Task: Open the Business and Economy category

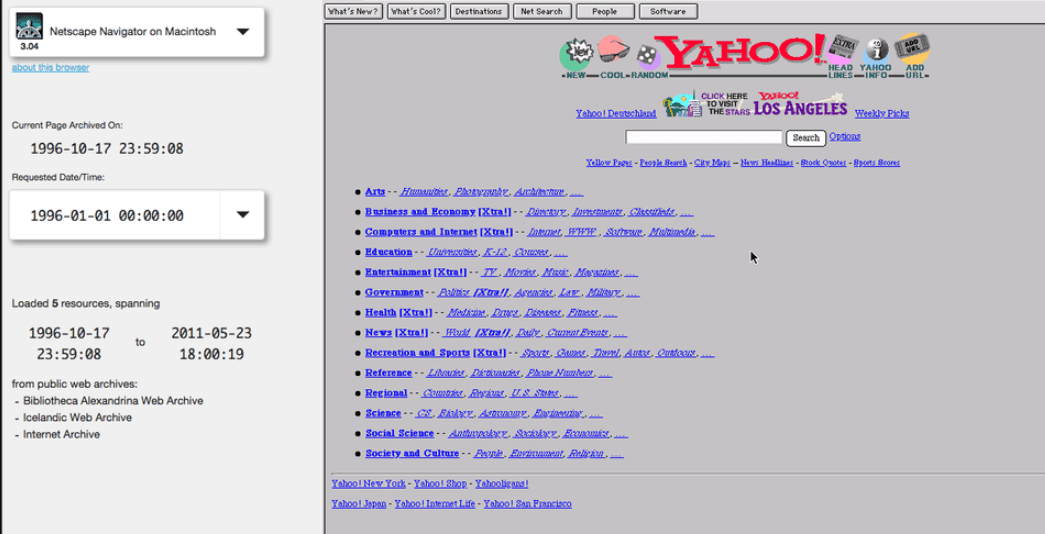Action: click(420, 212)
